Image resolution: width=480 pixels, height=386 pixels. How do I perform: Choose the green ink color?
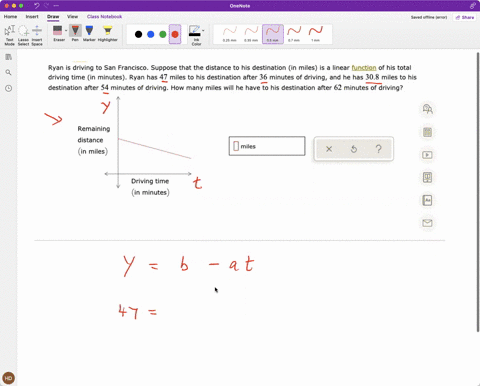coord(163,34)
